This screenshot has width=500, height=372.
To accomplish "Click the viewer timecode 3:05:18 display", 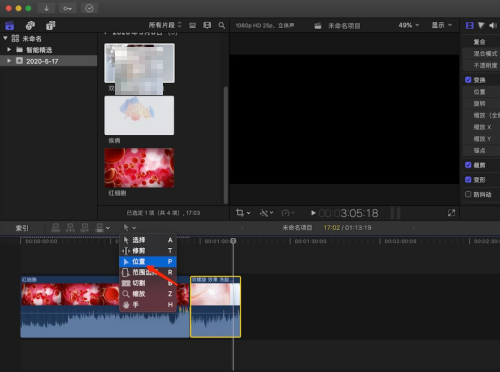I will pyautogui.click(x=348, y=213).
